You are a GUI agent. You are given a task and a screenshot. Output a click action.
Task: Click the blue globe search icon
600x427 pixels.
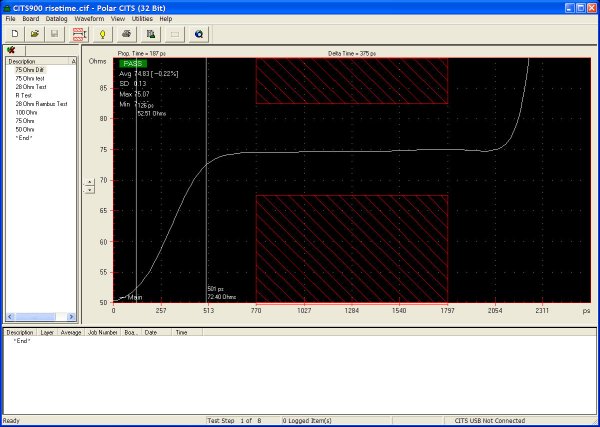point(199,34)
